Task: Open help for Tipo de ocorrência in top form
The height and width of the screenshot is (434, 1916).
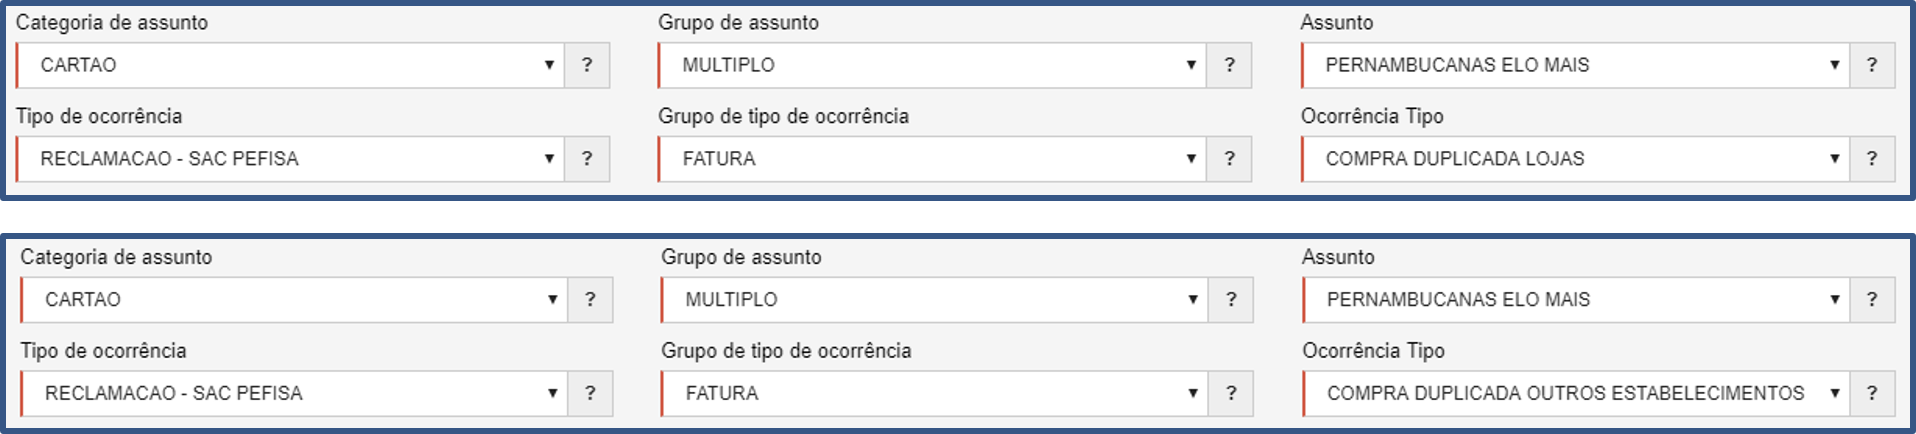Action: click(587, 159)
